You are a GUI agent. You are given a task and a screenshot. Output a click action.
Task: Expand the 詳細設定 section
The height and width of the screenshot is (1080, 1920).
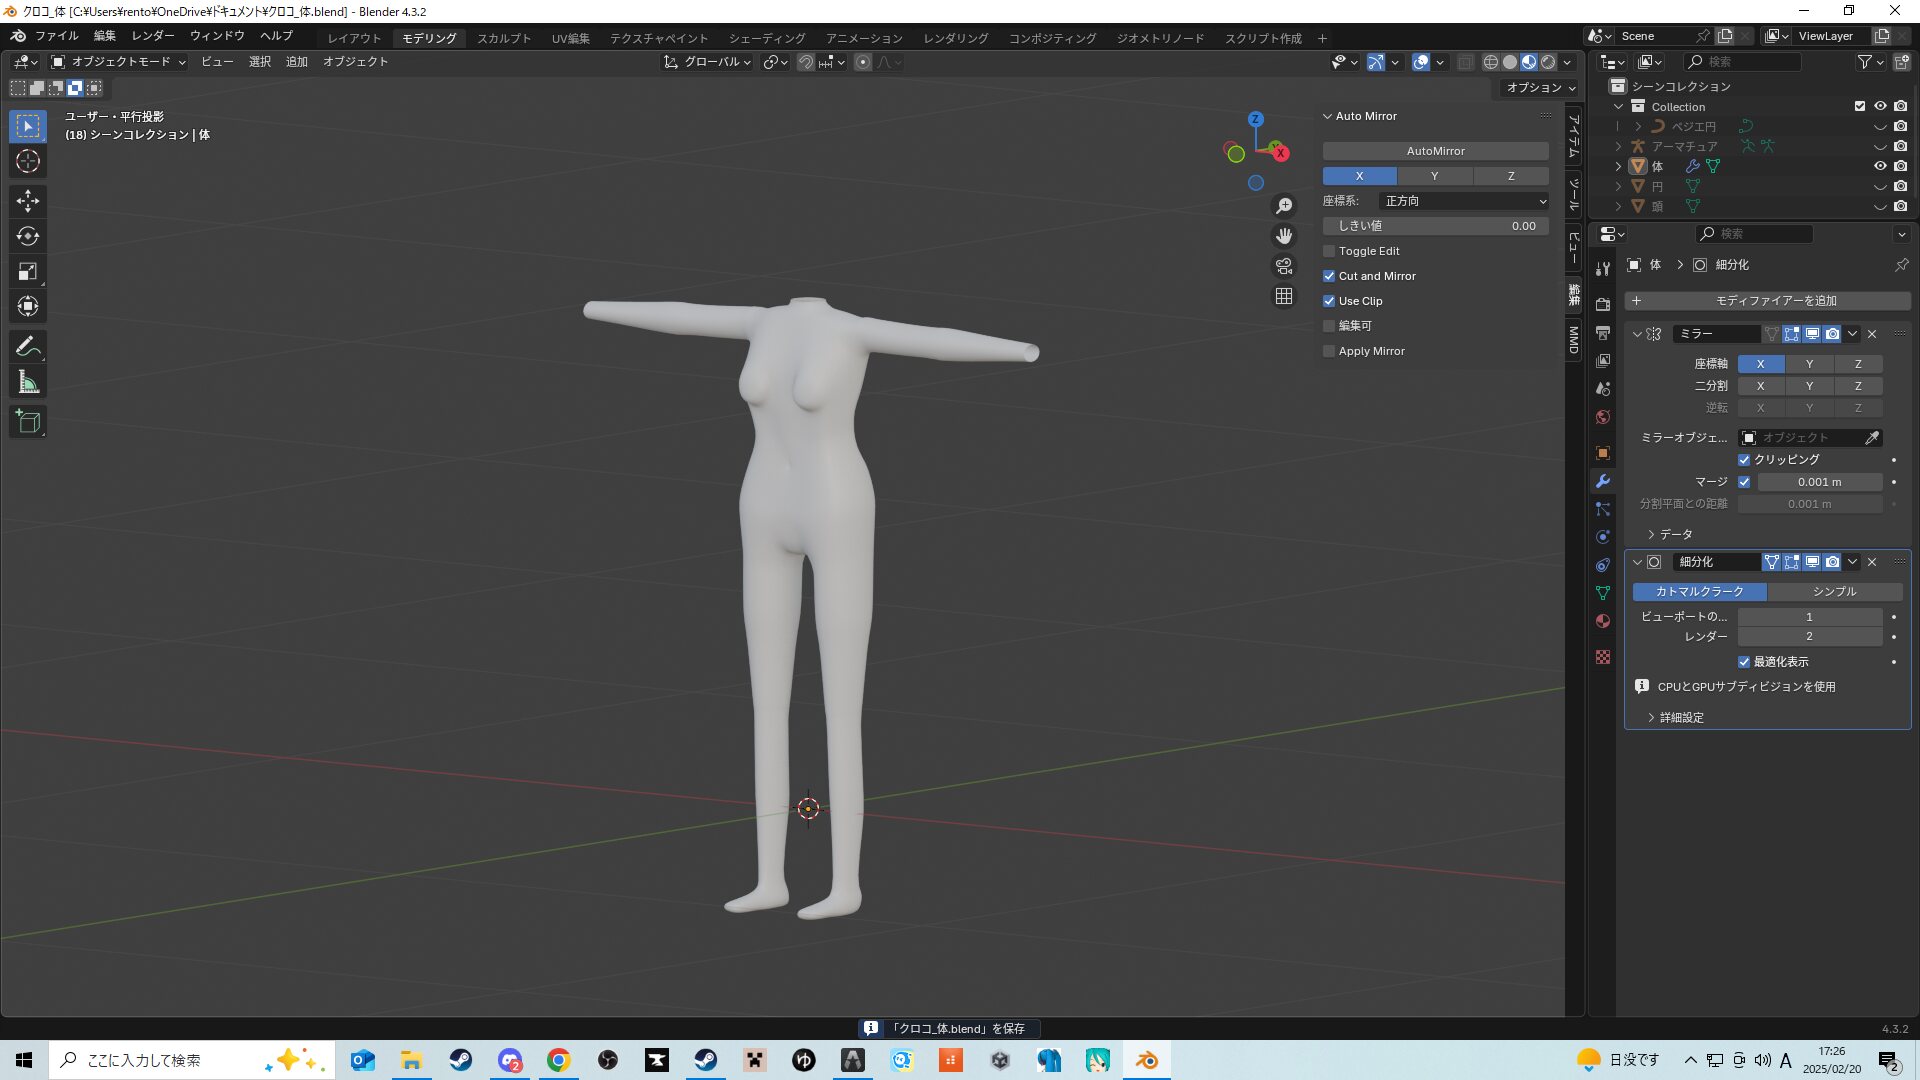[x=1681, y=718]
